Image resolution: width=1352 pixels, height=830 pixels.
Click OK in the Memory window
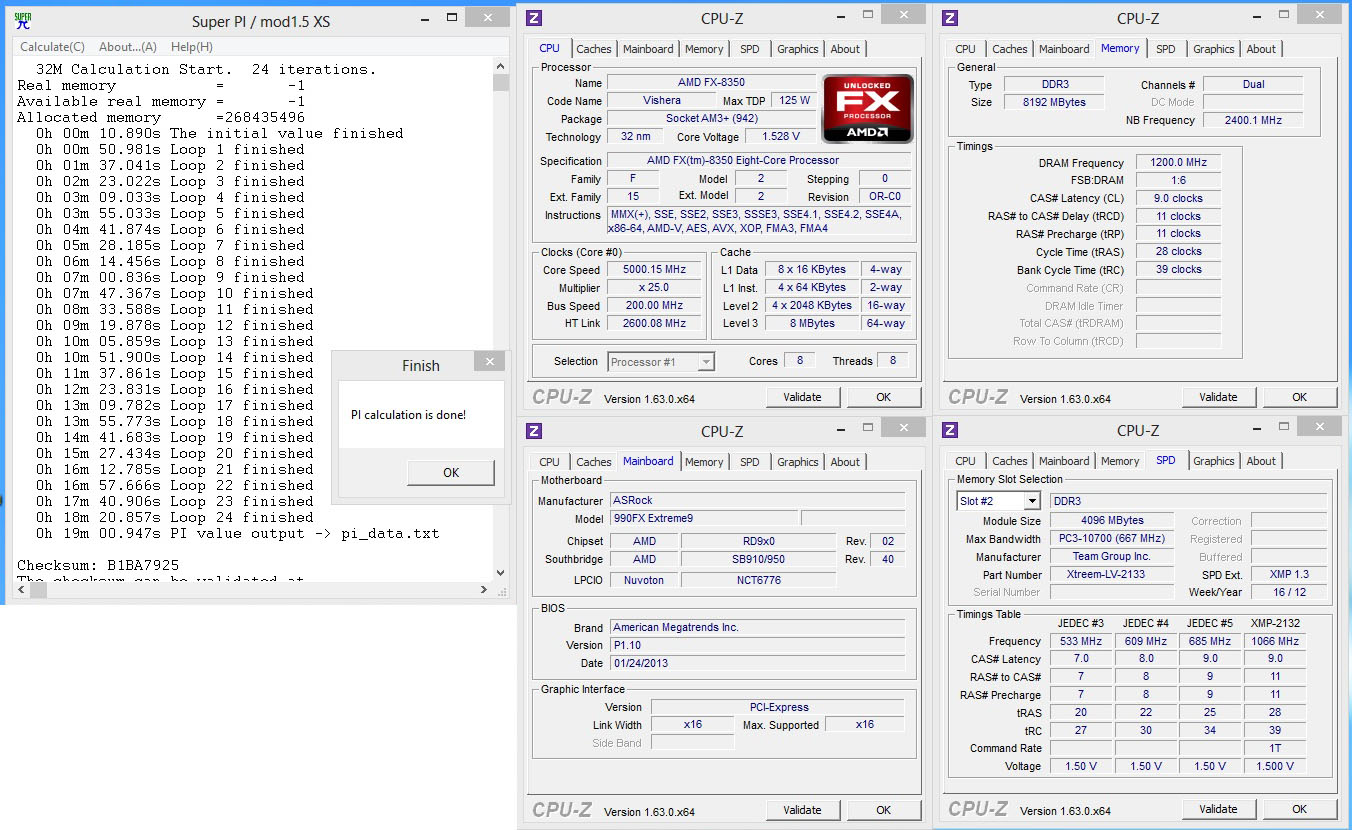click(x=1299, y=397)
